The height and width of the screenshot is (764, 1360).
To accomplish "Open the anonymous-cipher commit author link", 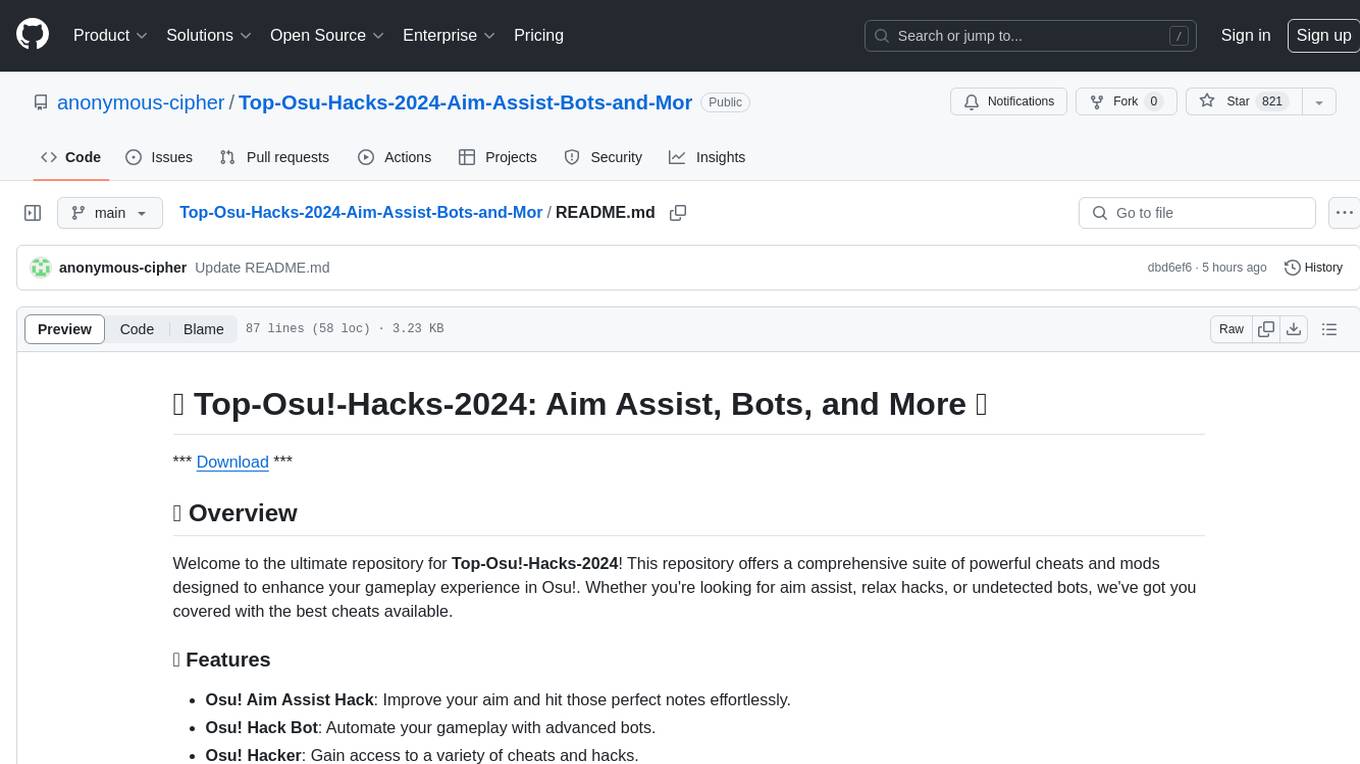I will tap(123, 268).
